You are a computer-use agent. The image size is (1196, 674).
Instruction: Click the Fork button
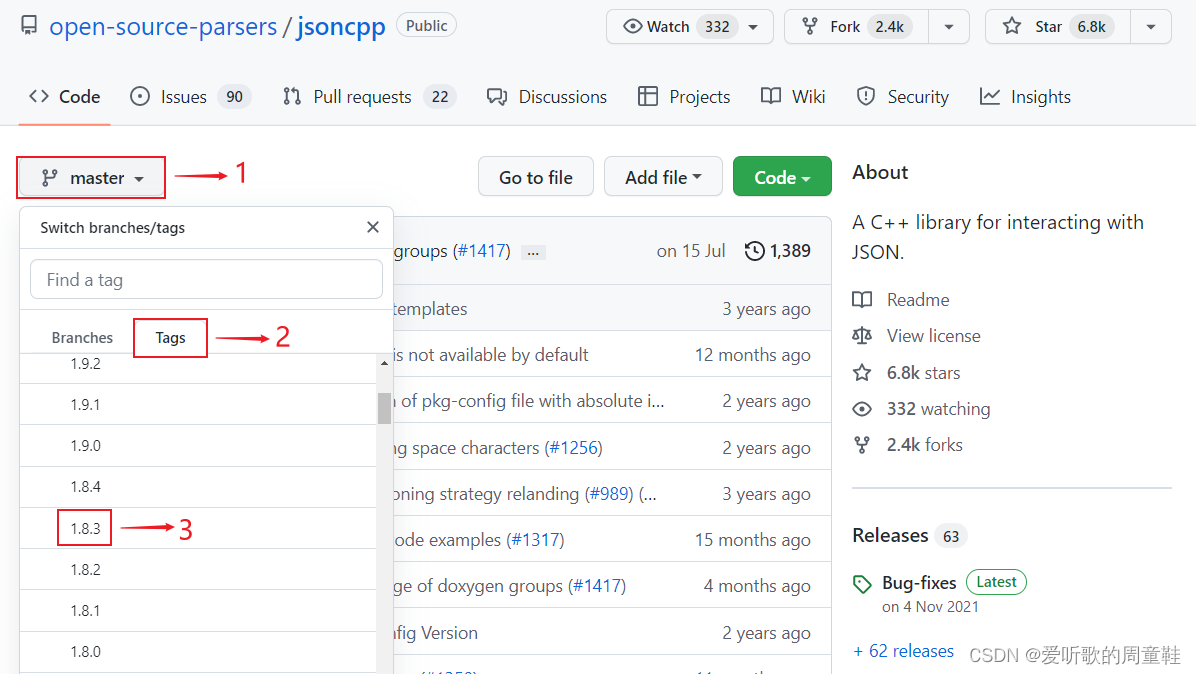tap(856, 27)
